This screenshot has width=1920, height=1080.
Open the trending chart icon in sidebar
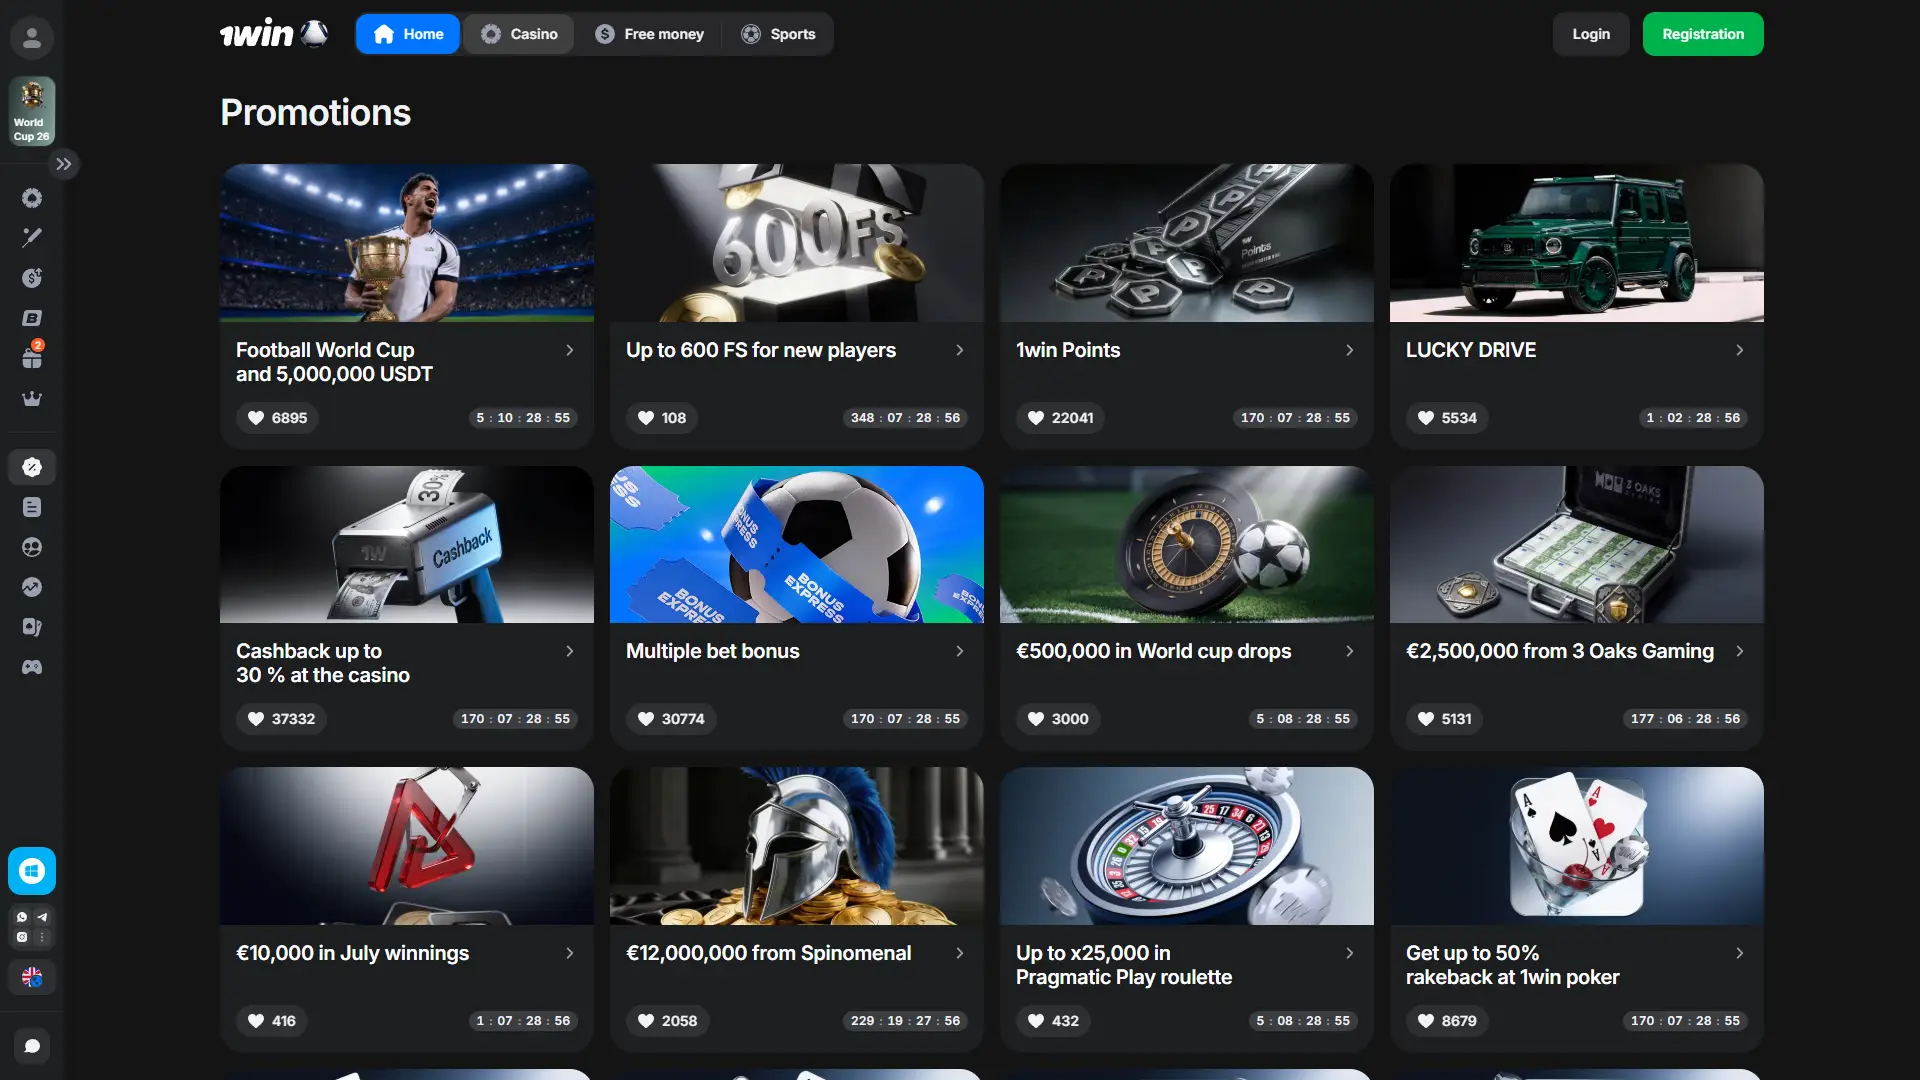[x=32, y=587]
